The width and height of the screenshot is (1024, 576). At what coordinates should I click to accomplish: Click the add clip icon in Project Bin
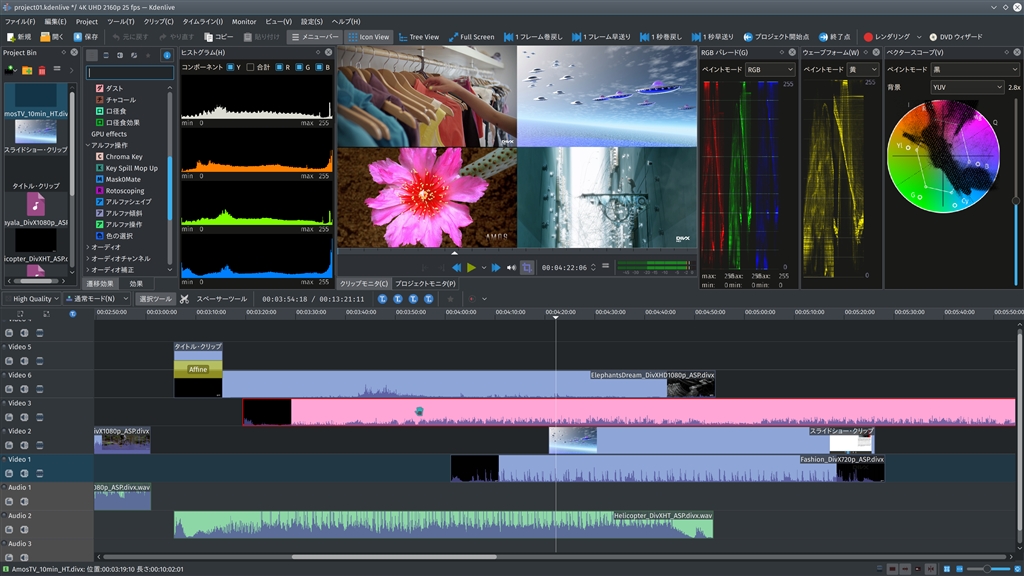pyautogui.click(x=11, y=70)
